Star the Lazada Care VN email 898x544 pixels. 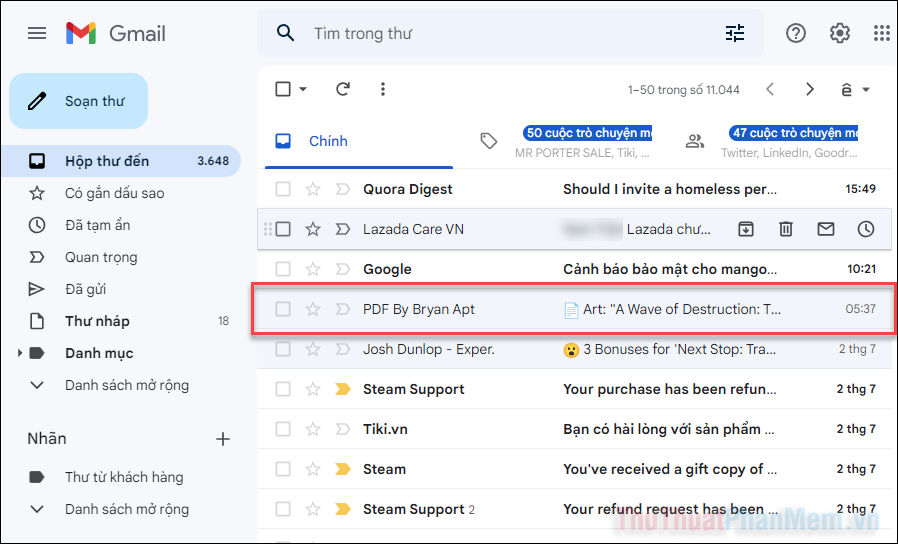point(313,229)
